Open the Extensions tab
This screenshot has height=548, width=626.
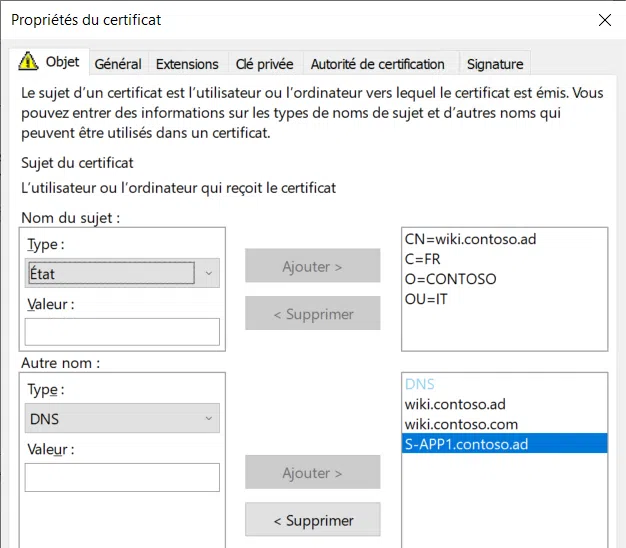click(187, 64)
